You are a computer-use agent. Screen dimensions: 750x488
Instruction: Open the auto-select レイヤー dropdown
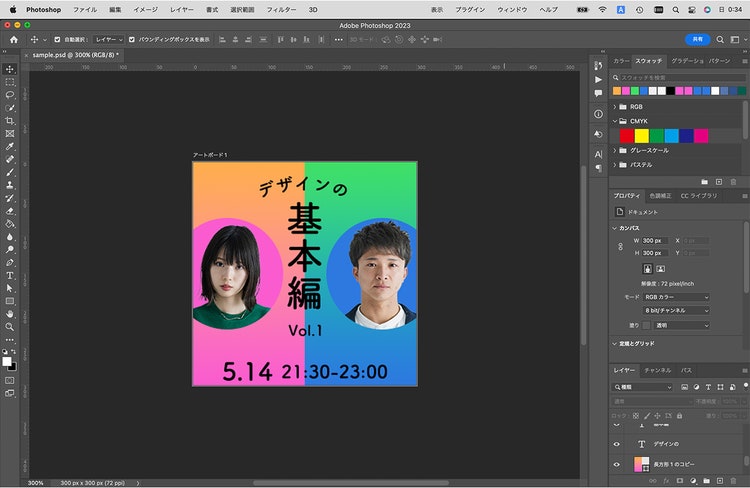tap(109, 40)
